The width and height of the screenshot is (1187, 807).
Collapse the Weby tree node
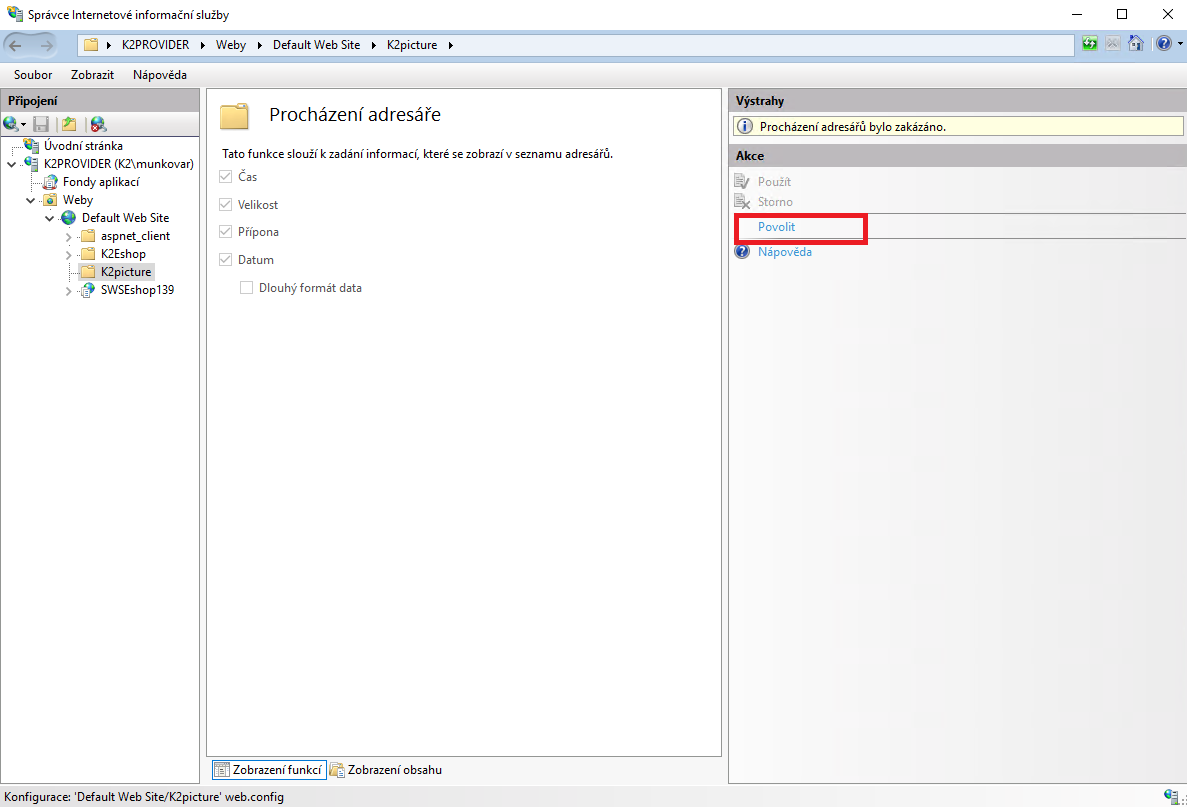tap(30, 201)
